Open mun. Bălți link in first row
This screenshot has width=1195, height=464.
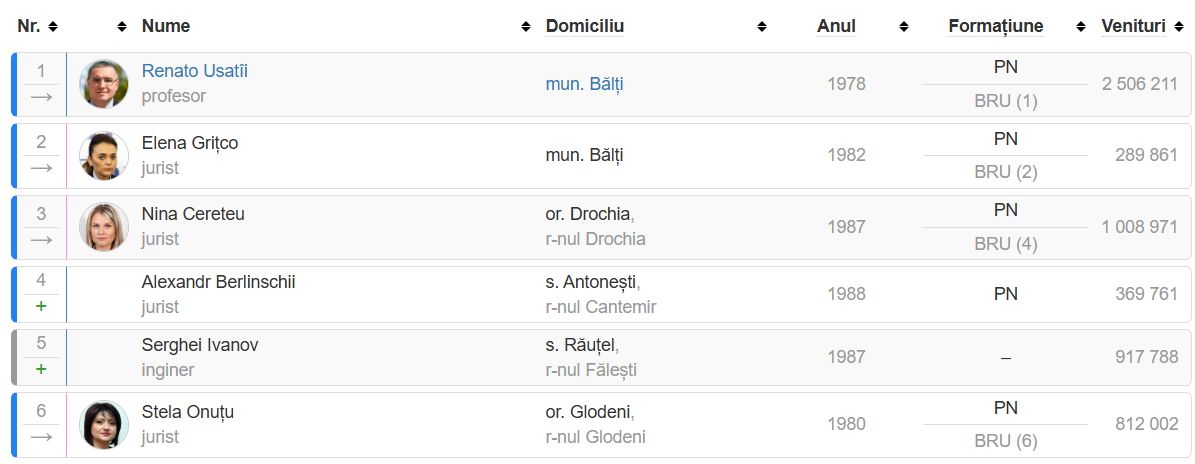(x=585, y=84)
